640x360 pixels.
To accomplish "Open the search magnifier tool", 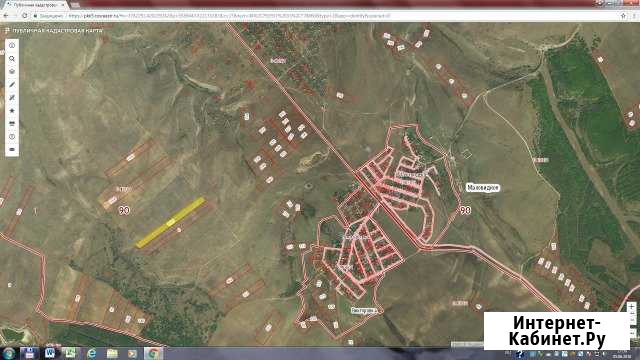I will coord(12,59).
